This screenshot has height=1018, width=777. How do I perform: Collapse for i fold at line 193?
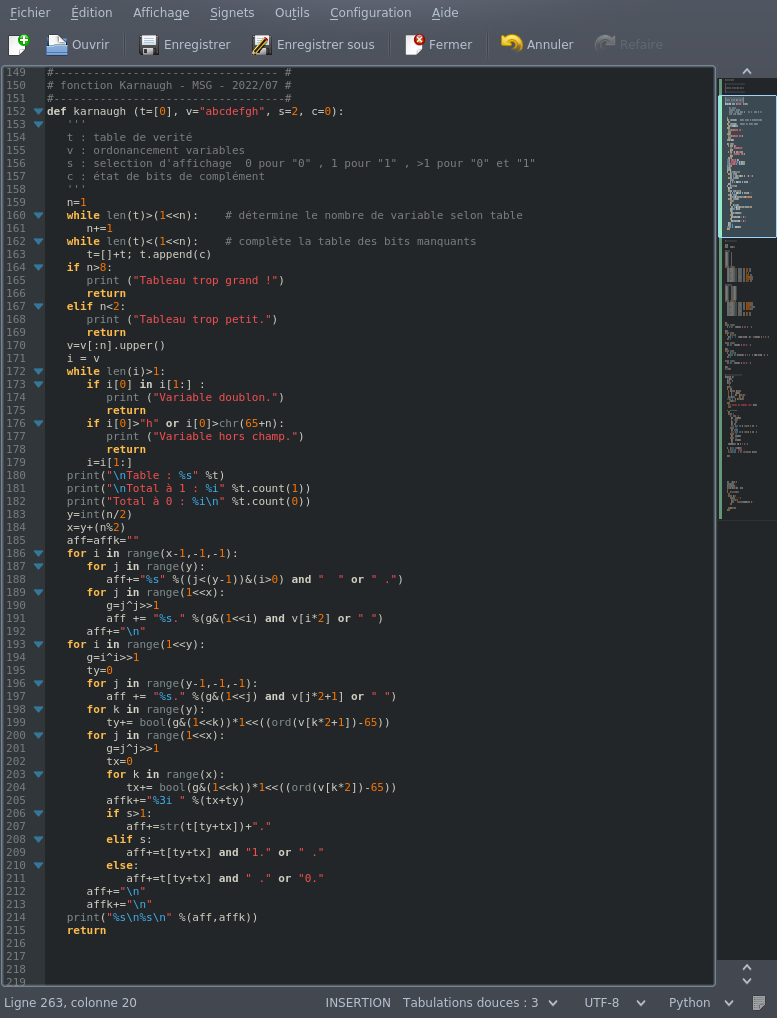pyautogui.click(x=38, y=644)
